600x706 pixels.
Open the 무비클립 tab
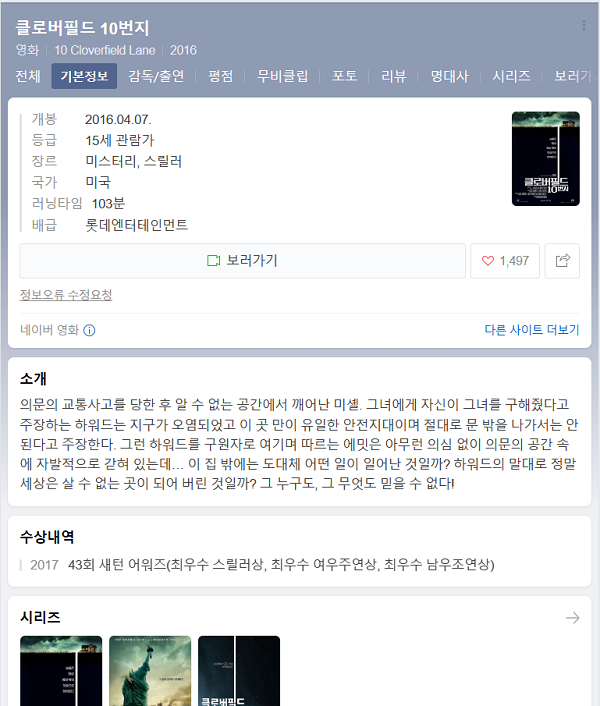coord(282,76)
